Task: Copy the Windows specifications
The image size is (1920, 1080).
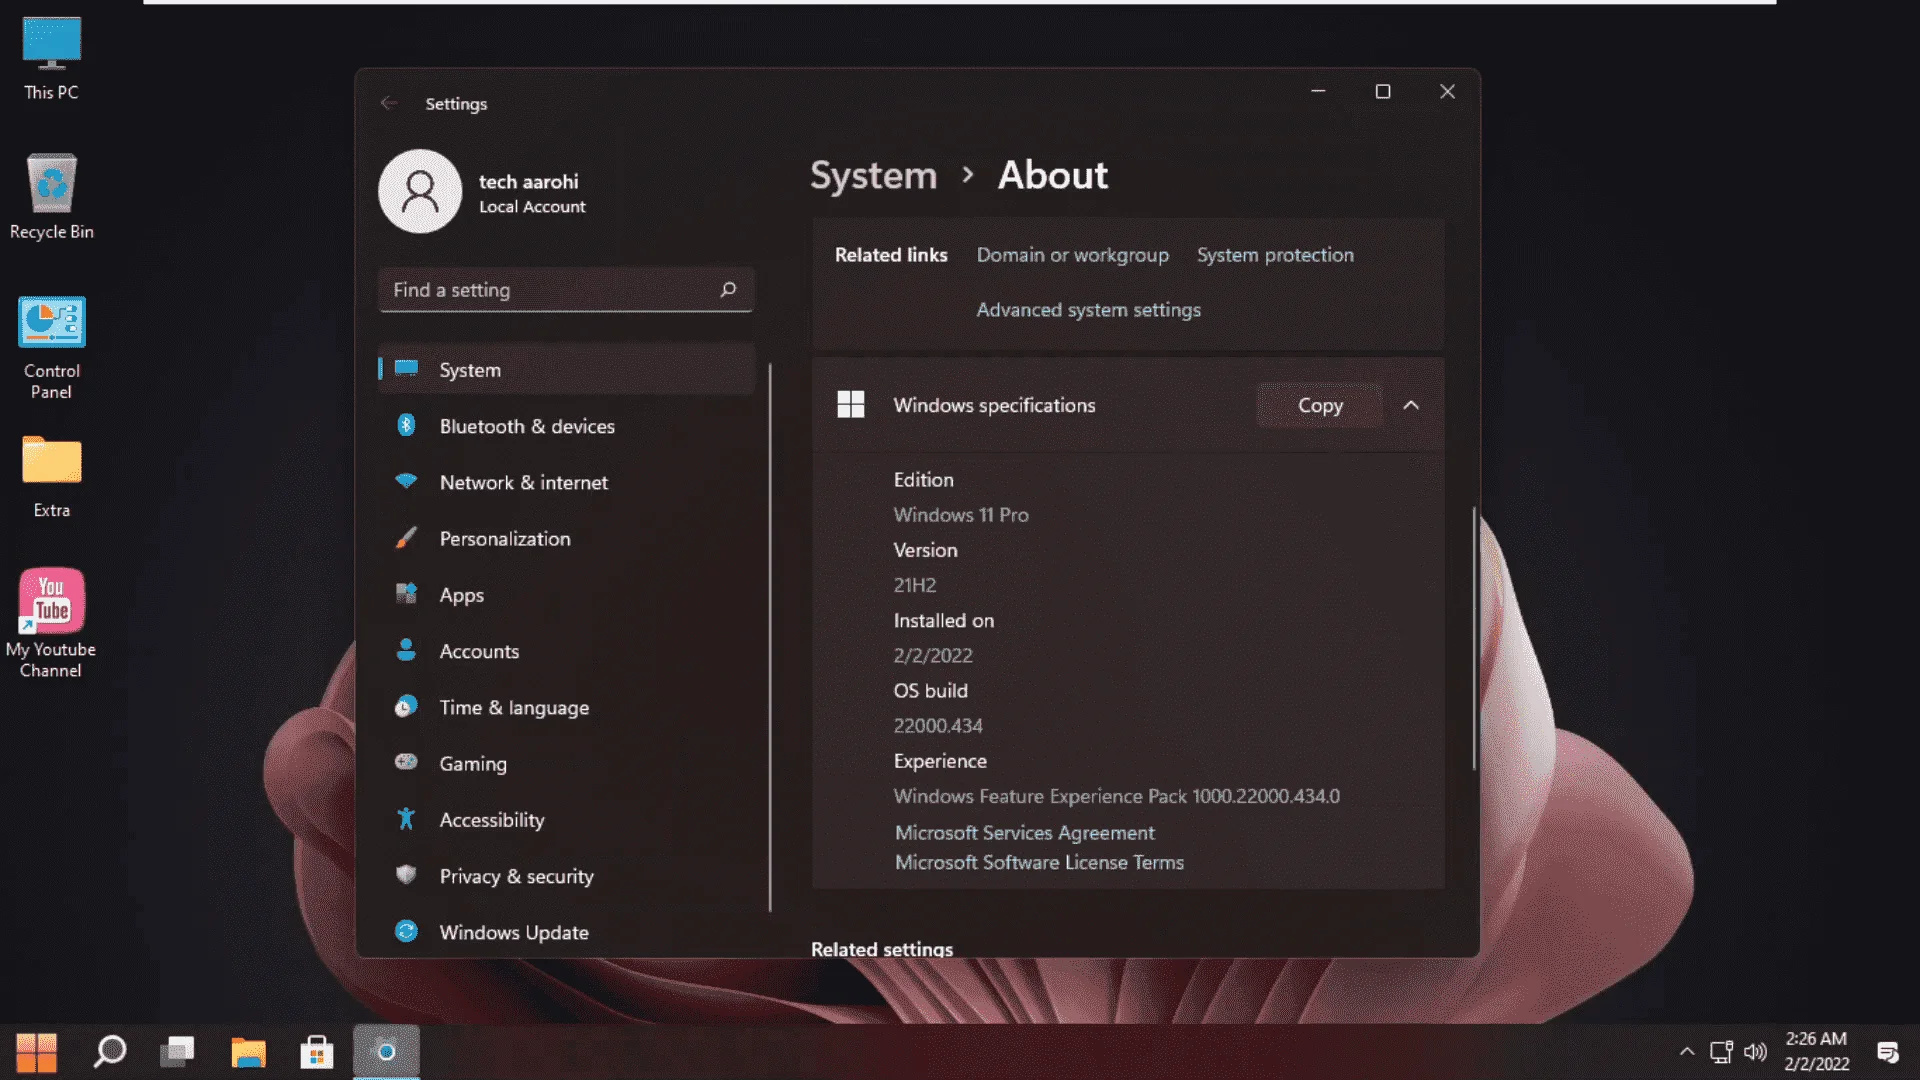Action: pyautogui.click(x=1320, y=405)
